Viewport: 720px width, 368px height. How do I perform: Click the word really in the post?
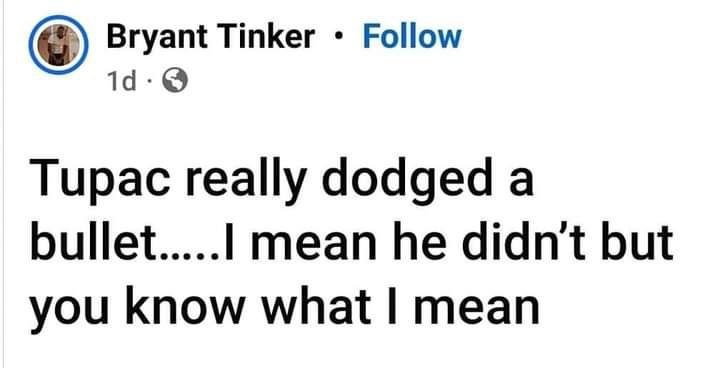[250, 180]
